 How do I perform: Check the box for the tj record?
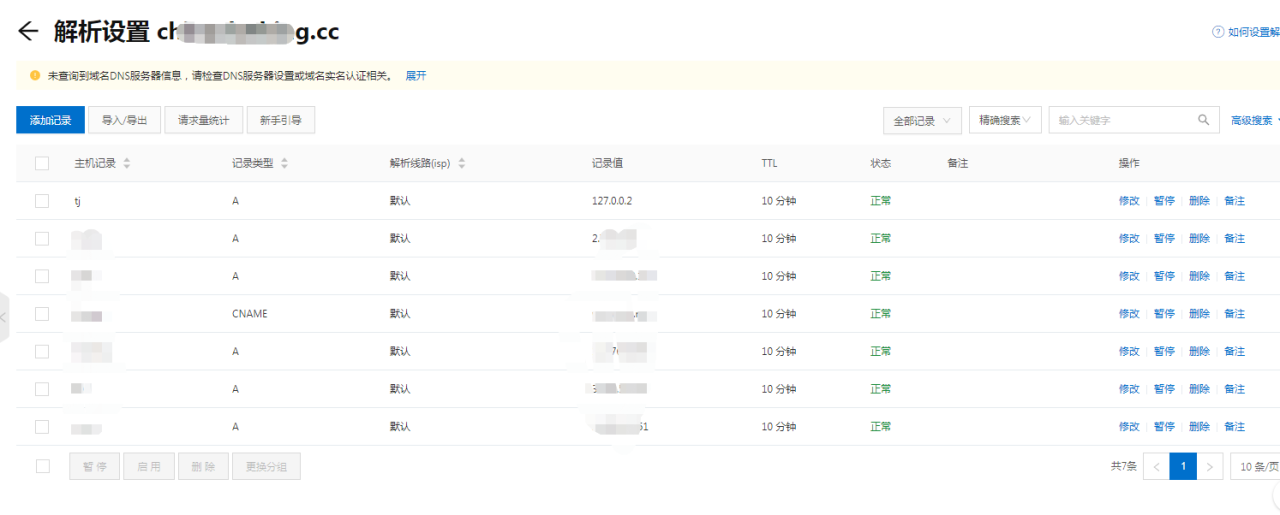pyautogui.click(x=42, y=201)
